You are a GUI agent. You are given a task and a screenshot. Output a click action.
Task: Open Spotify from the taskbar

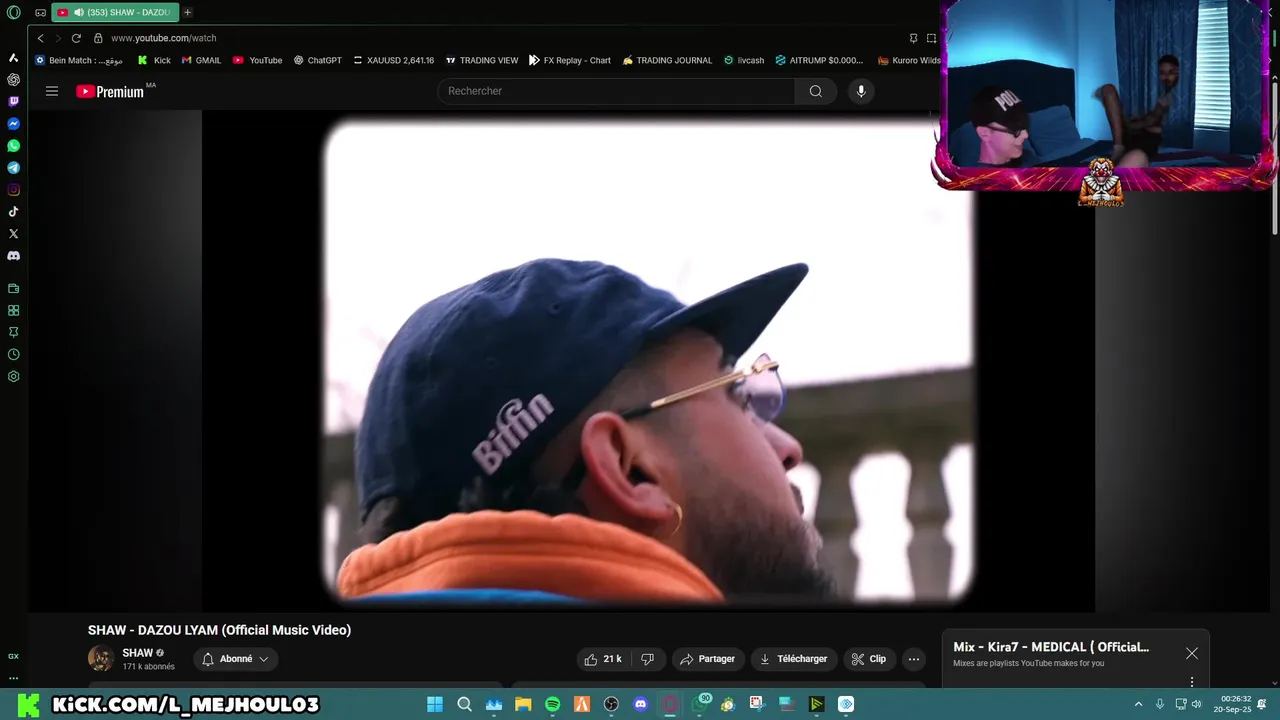pyautogui.click(x=553, y=704)
